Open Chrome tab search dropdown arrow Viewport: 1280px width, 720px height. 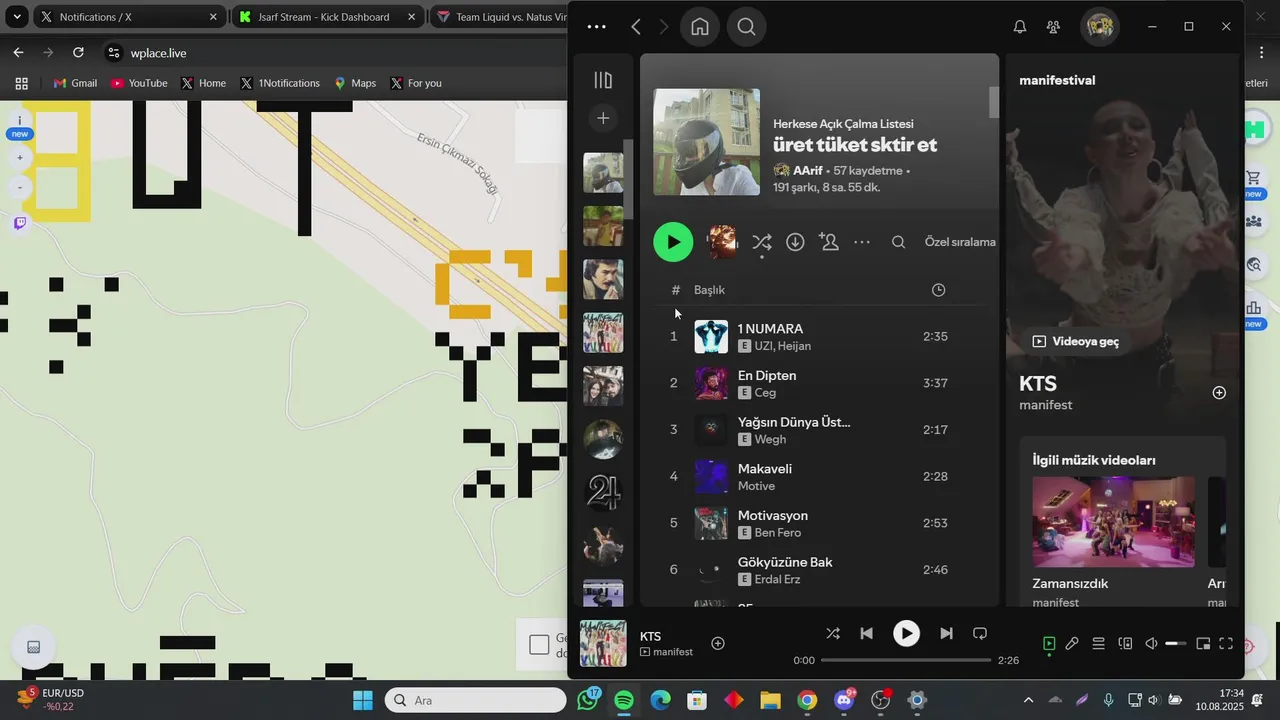point(17,17)
